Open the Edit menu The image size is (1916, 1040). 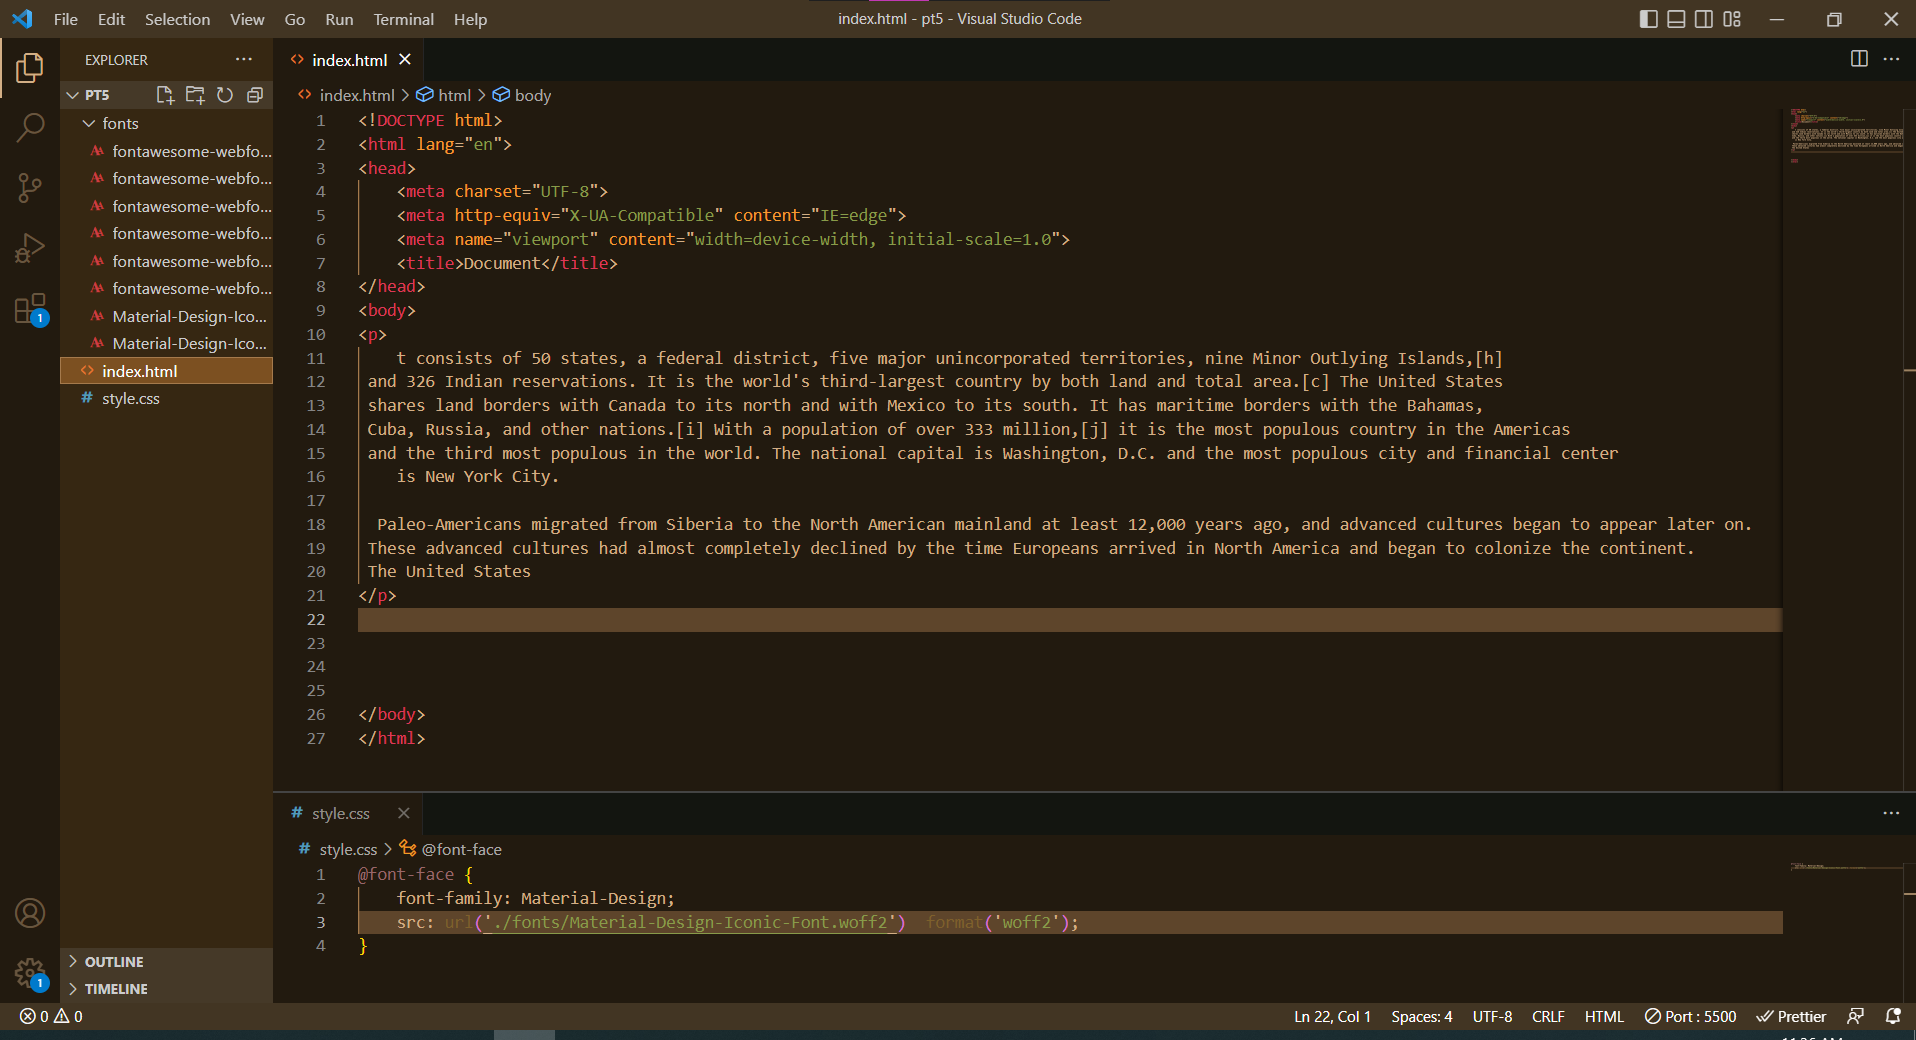click(x=111, y=19)
